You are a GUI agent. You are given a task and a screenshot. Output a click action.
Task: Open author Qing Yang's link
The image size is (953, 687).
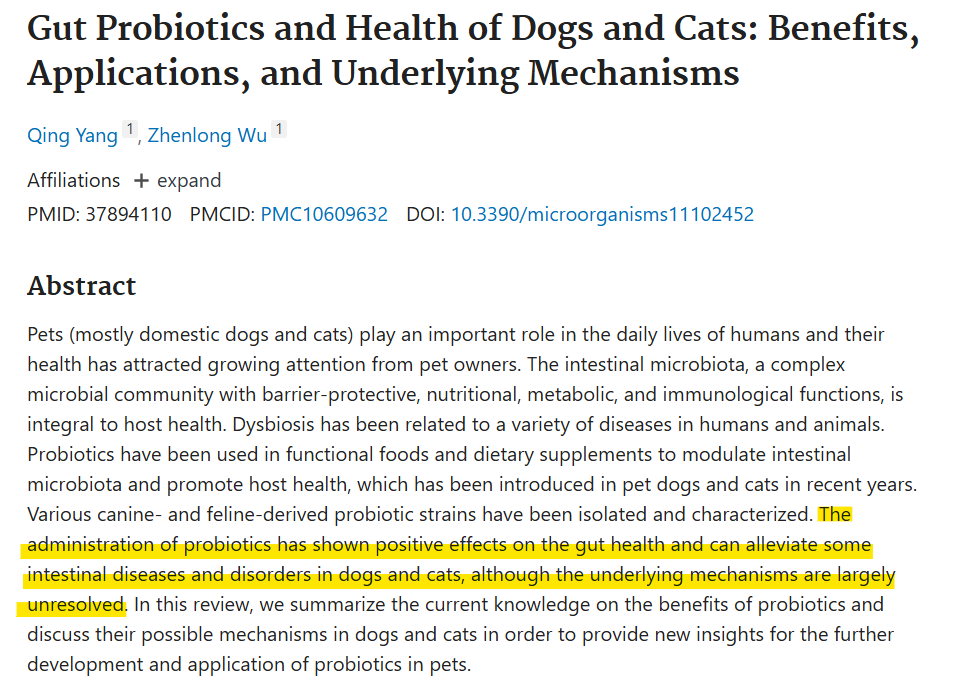pyautogui.click(x=72, y=135)
